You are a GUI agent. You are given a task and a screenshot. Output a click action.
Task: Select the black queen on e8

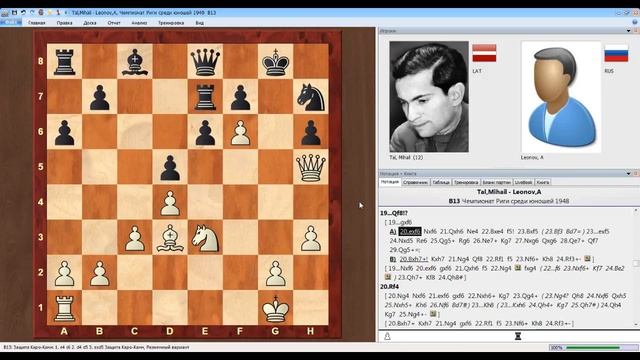click(x=205, y=62)
